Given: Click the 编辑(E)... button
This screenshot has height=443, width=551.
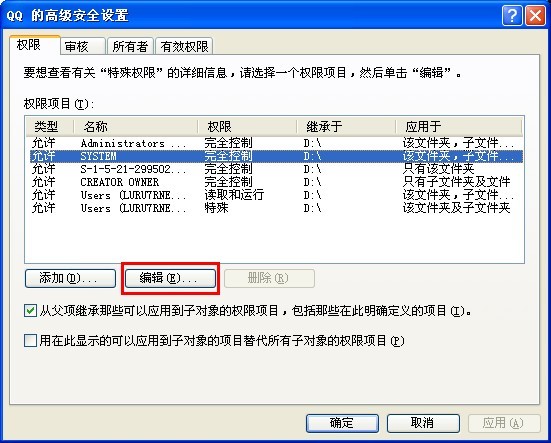Looking at the screenshot, I should (x=170, y=279).
